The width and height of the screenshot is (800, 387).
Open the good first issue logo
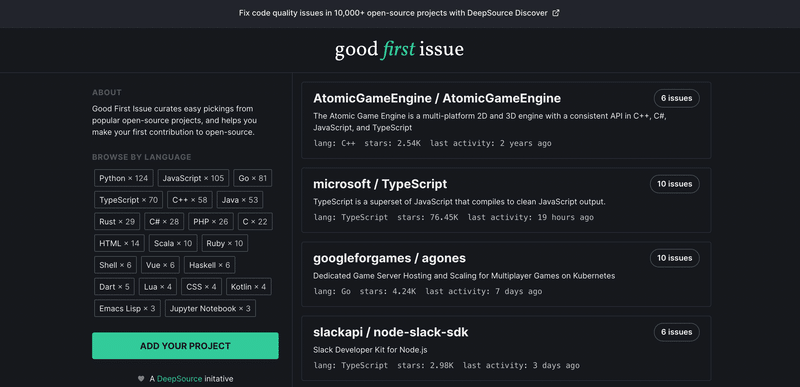click(x=399, y=50)
